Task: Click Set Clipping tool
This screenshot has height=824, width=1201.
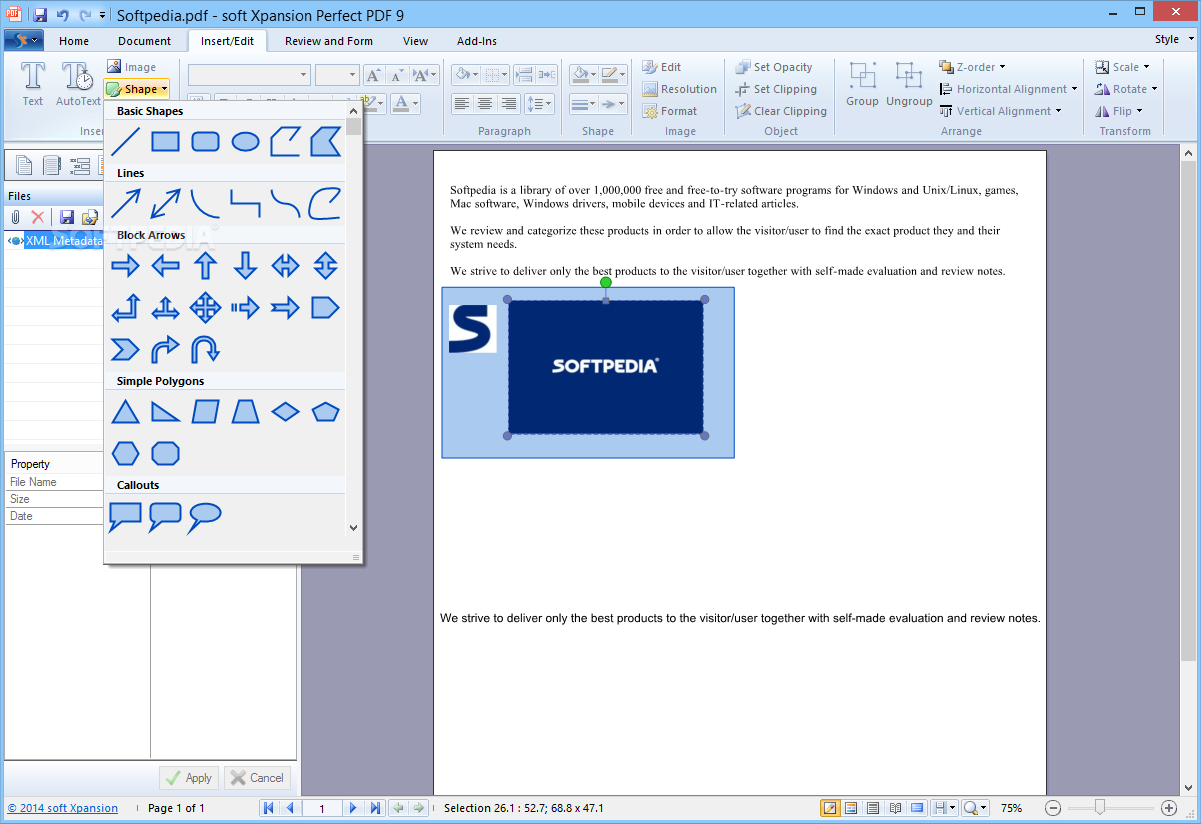Action: (x=776, y=89)
